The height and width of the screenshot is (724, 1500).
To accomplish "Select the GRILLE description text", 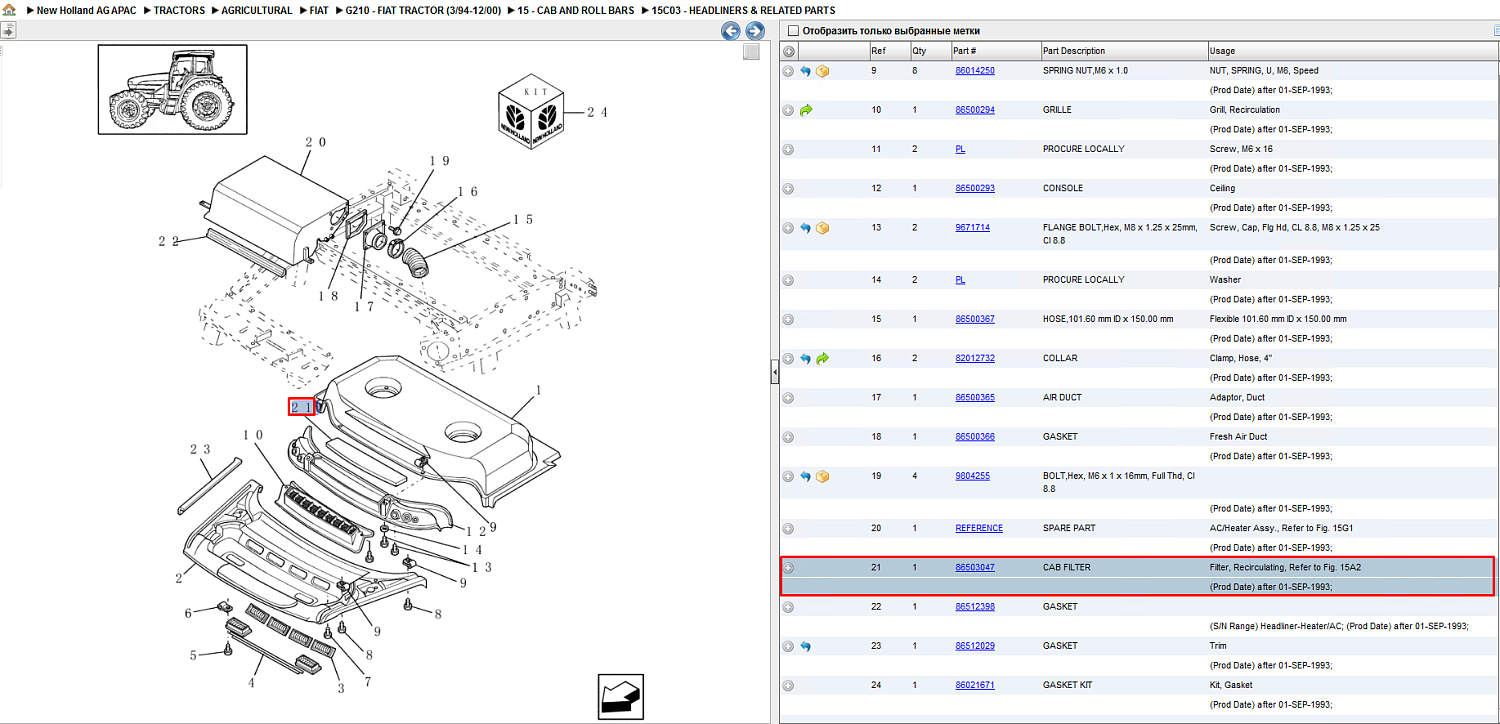I will [1057, 110].
